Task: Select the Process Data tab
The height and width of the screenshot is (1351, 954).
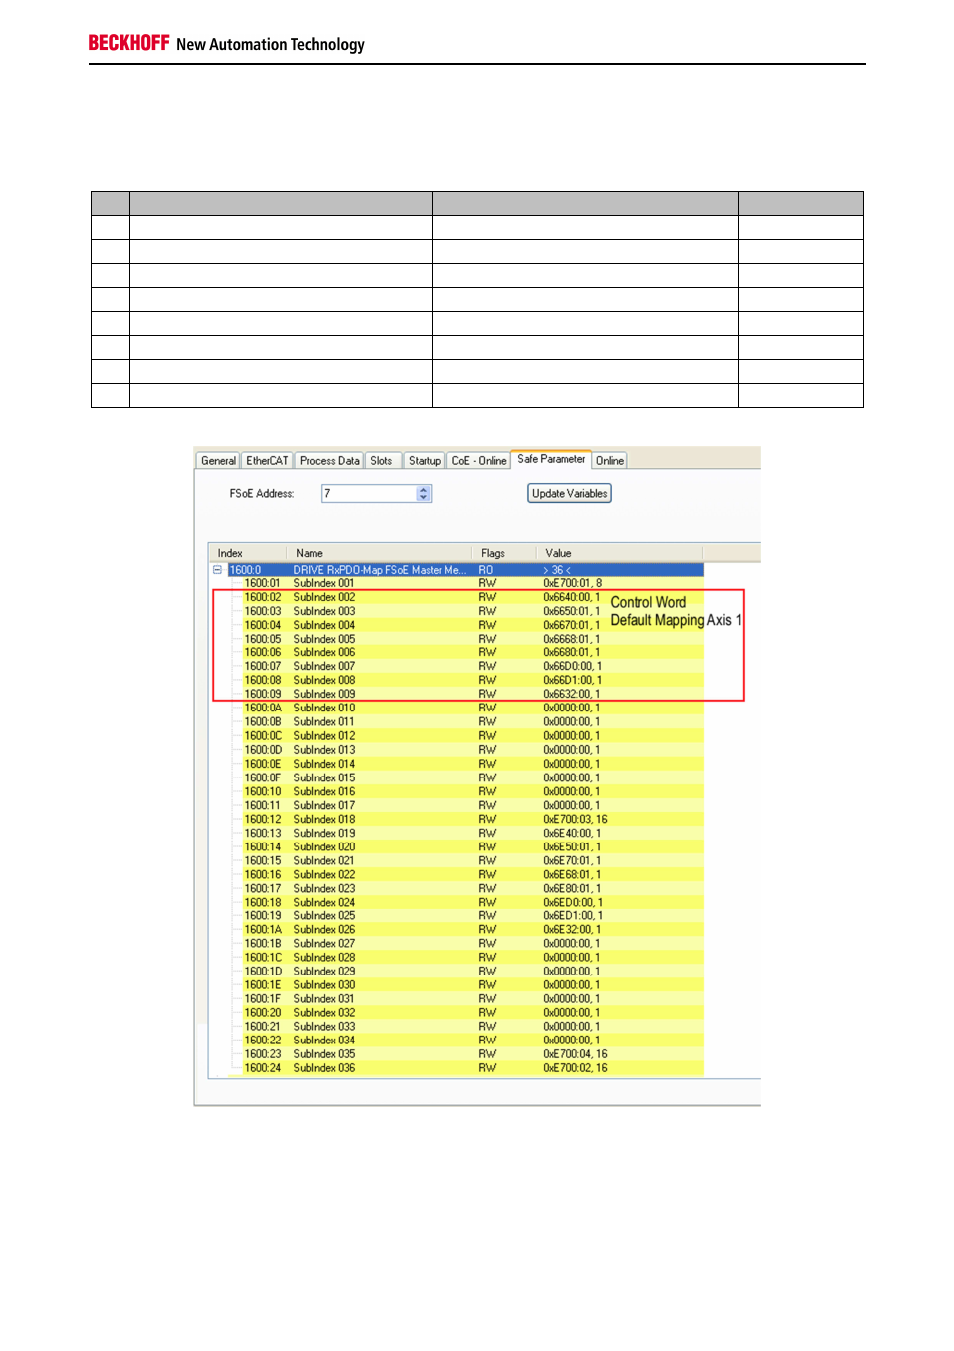Action: coord(329,461)
